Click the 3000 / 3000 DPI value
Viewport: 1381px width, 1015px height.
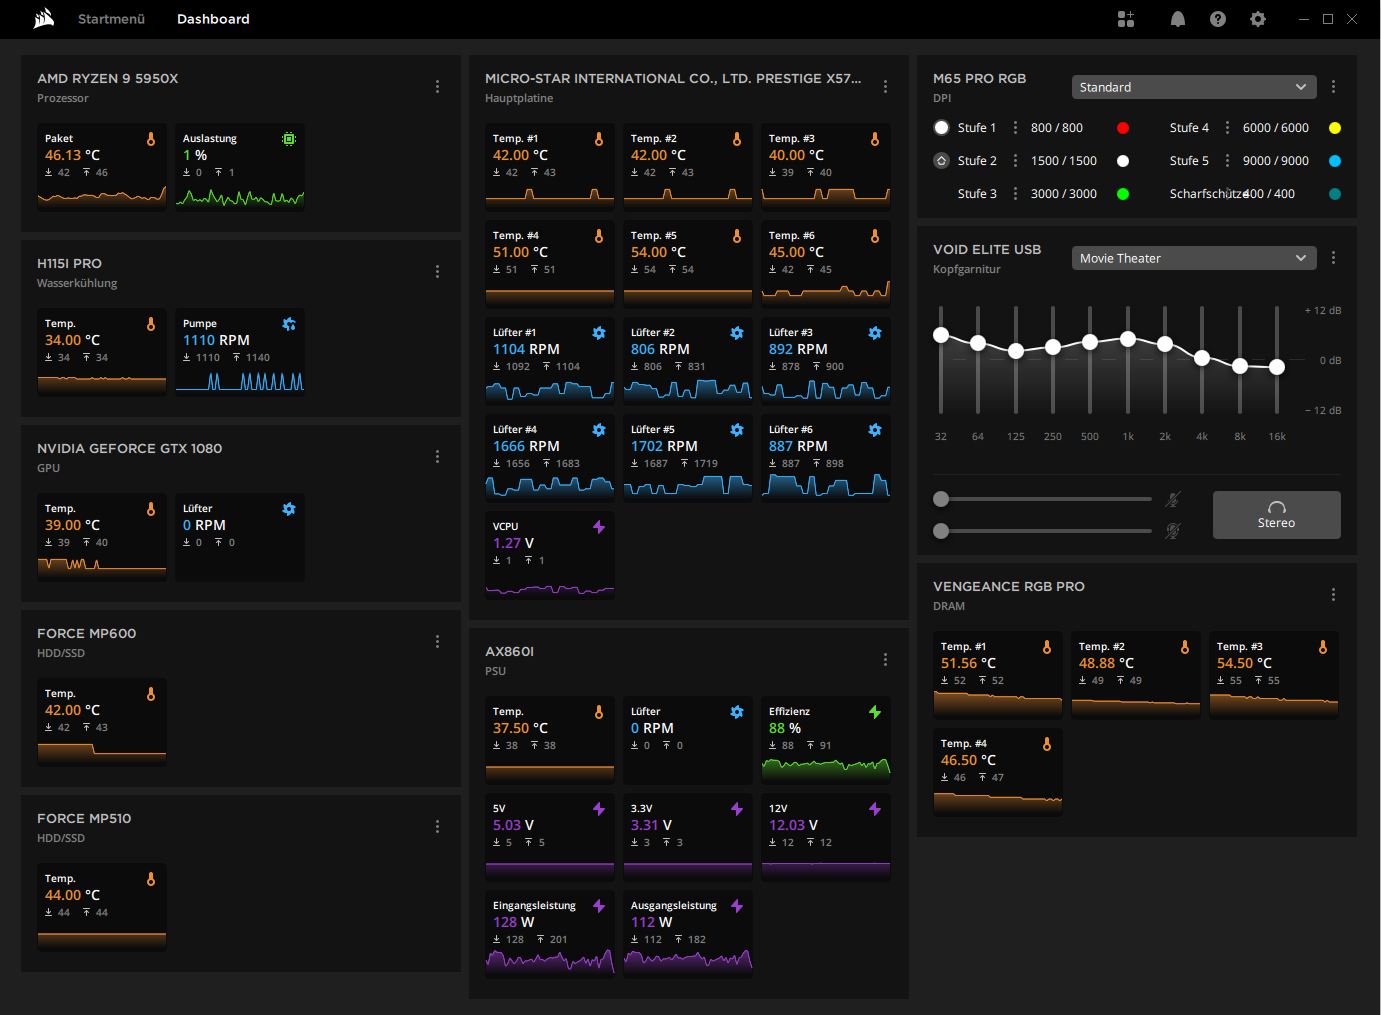point(1064,194)
